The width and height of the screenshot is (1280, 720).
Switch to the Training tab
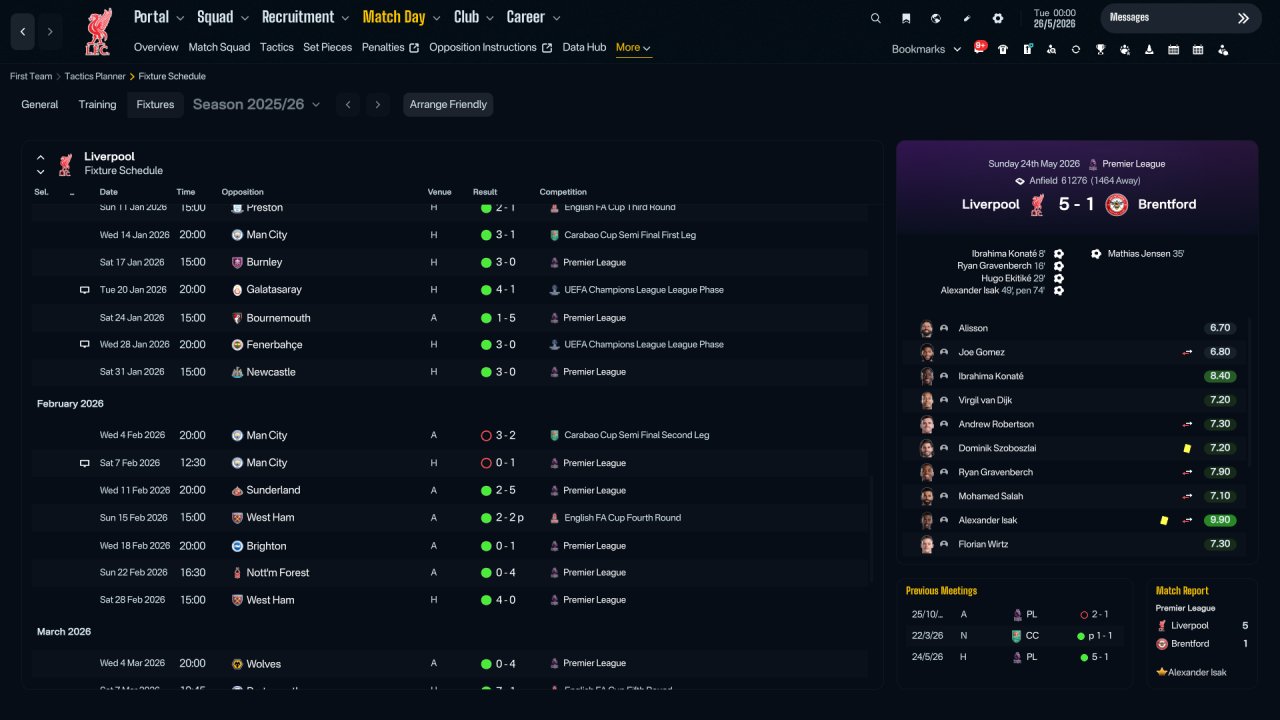pyautogui.click(x=98, y=104)
